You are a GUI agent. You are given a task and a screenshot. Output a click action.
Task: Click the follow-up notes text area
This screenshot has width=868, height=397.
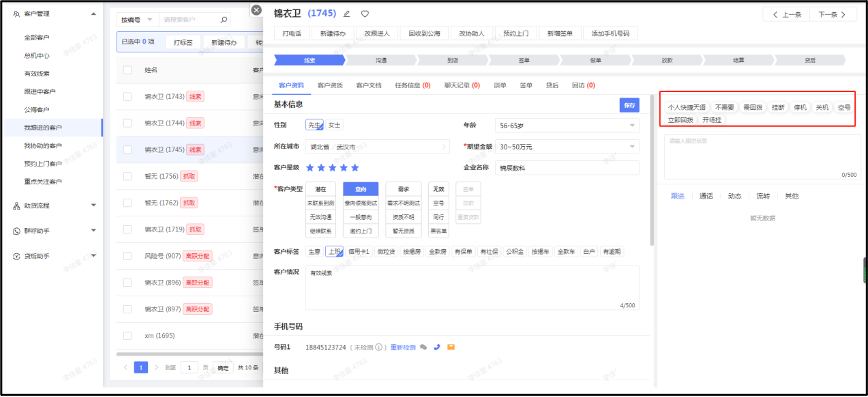pyautogui.click(x=762, y=157)
